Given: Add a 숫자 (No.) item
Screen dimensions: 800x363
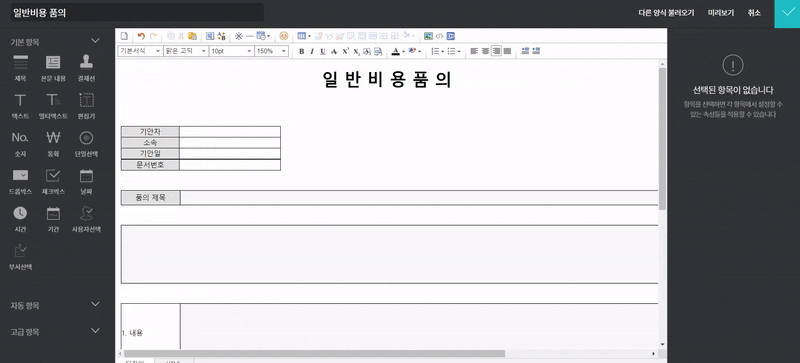Looking at the screenshot, I should [x=20, y=143].
